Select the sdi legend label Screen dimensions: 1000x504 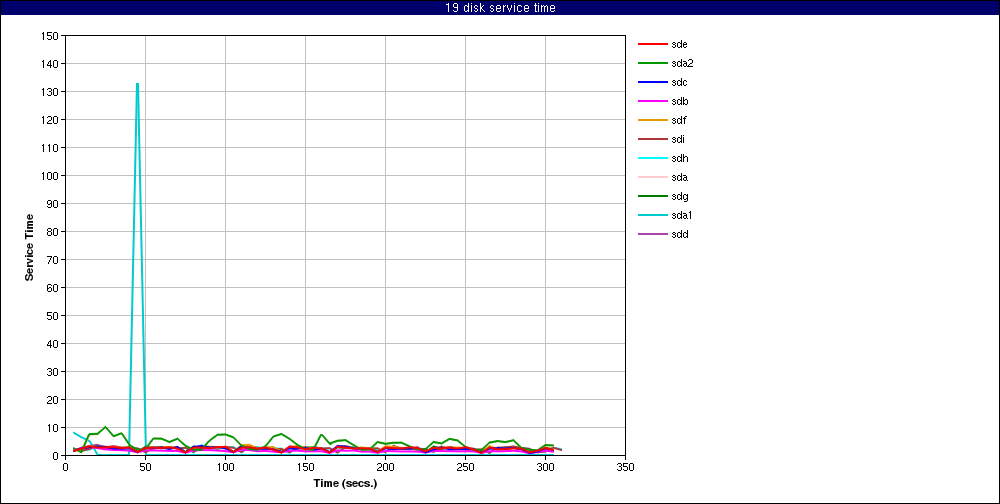[678, 139]
